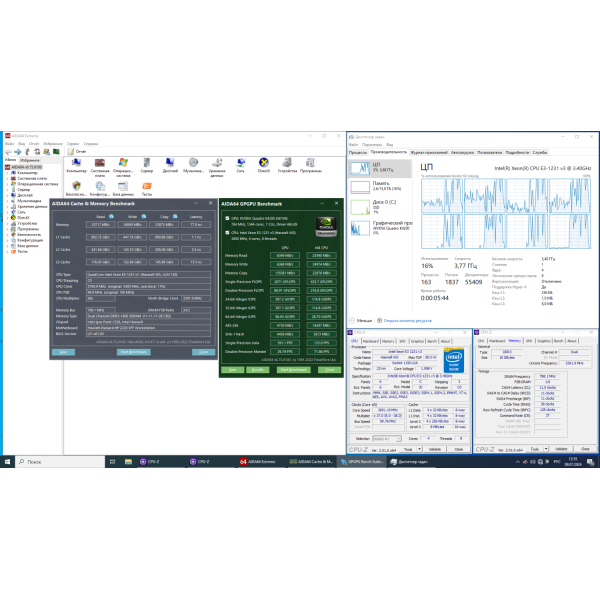600x600 pixels.
Task: Switch to Автозагрузка tab in Task Manager
Action: pos(462,152)
